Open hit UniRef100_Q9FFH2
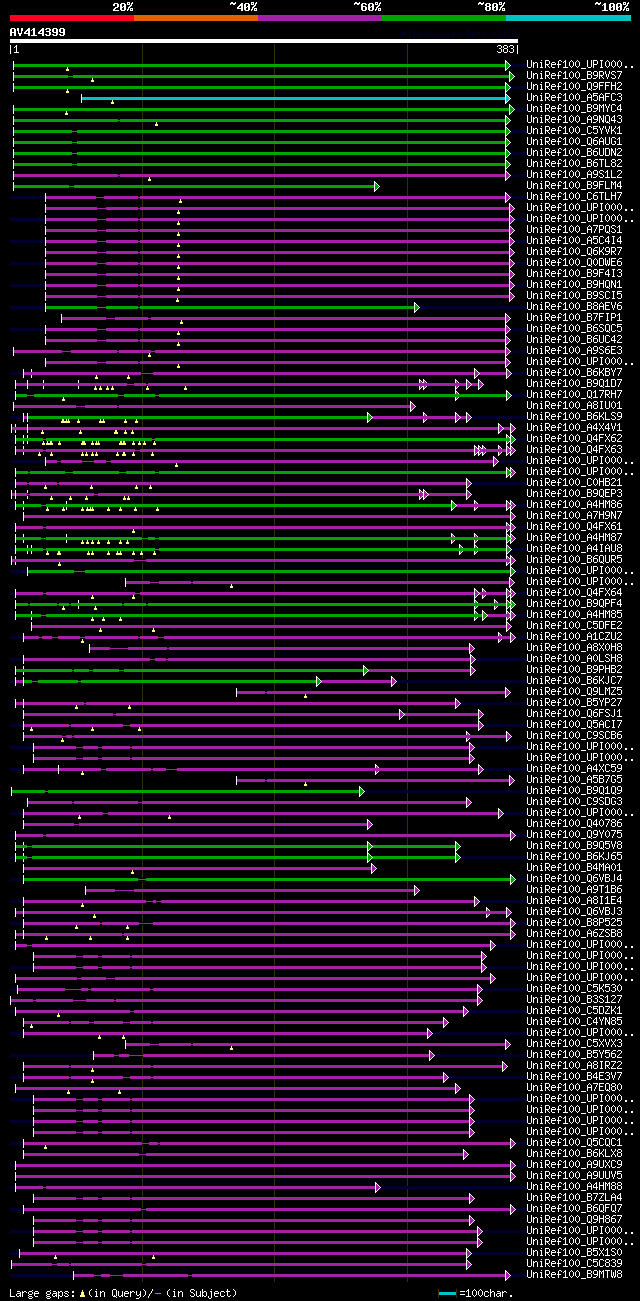Image resolution: width=640 pixels, height=1301 pixels. click(574, 86)
